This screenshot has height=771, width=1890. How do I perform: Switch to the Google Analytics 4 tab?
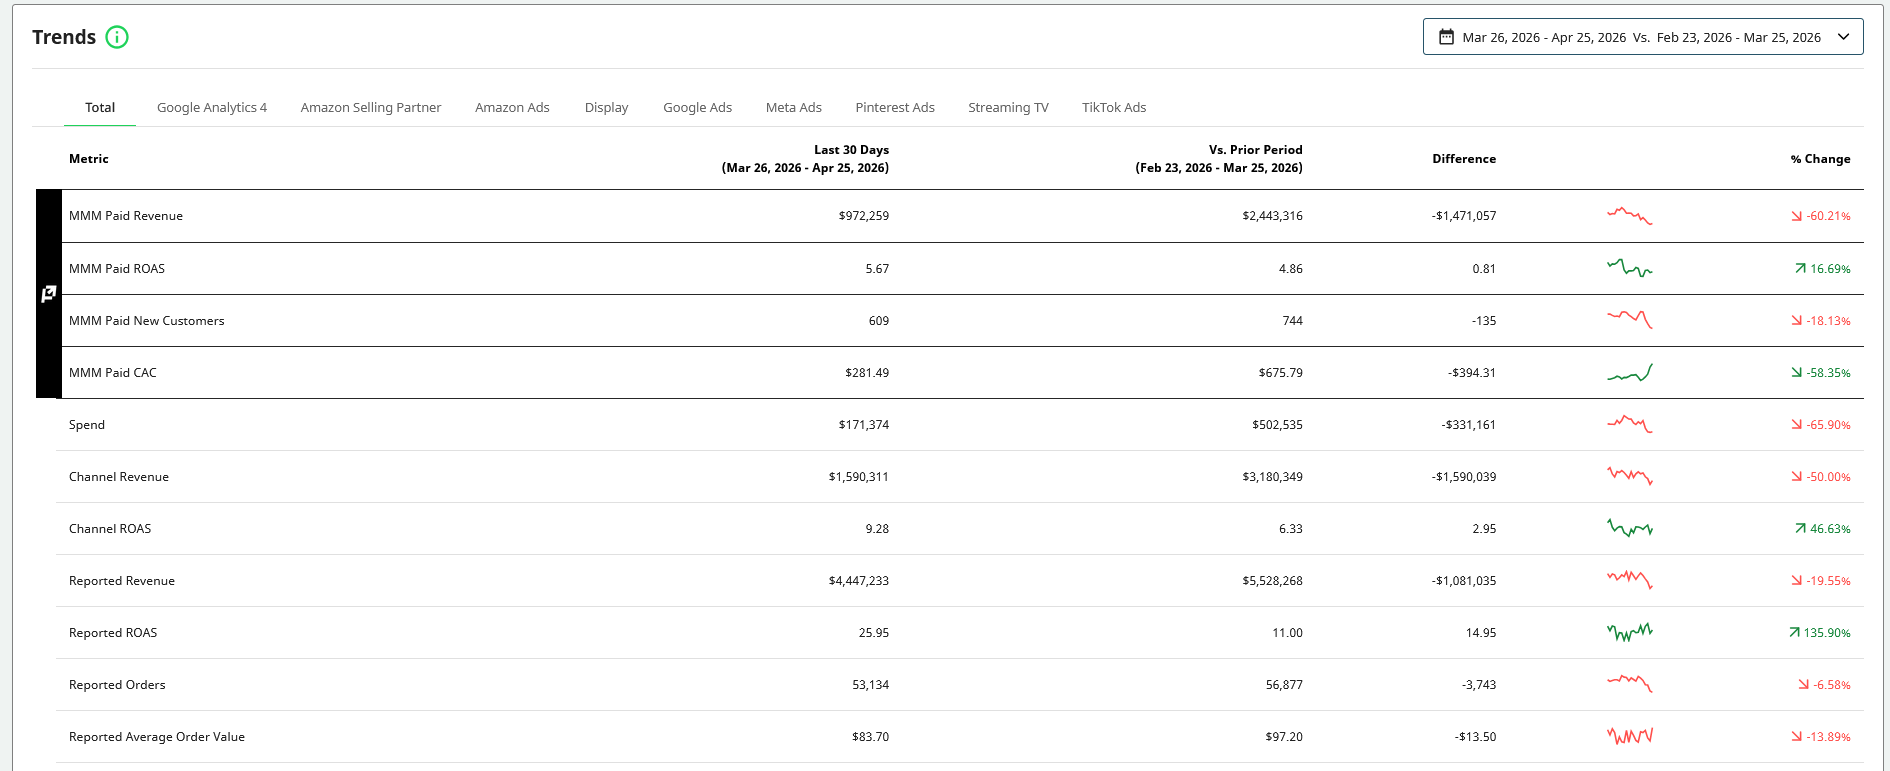(212, 108)
